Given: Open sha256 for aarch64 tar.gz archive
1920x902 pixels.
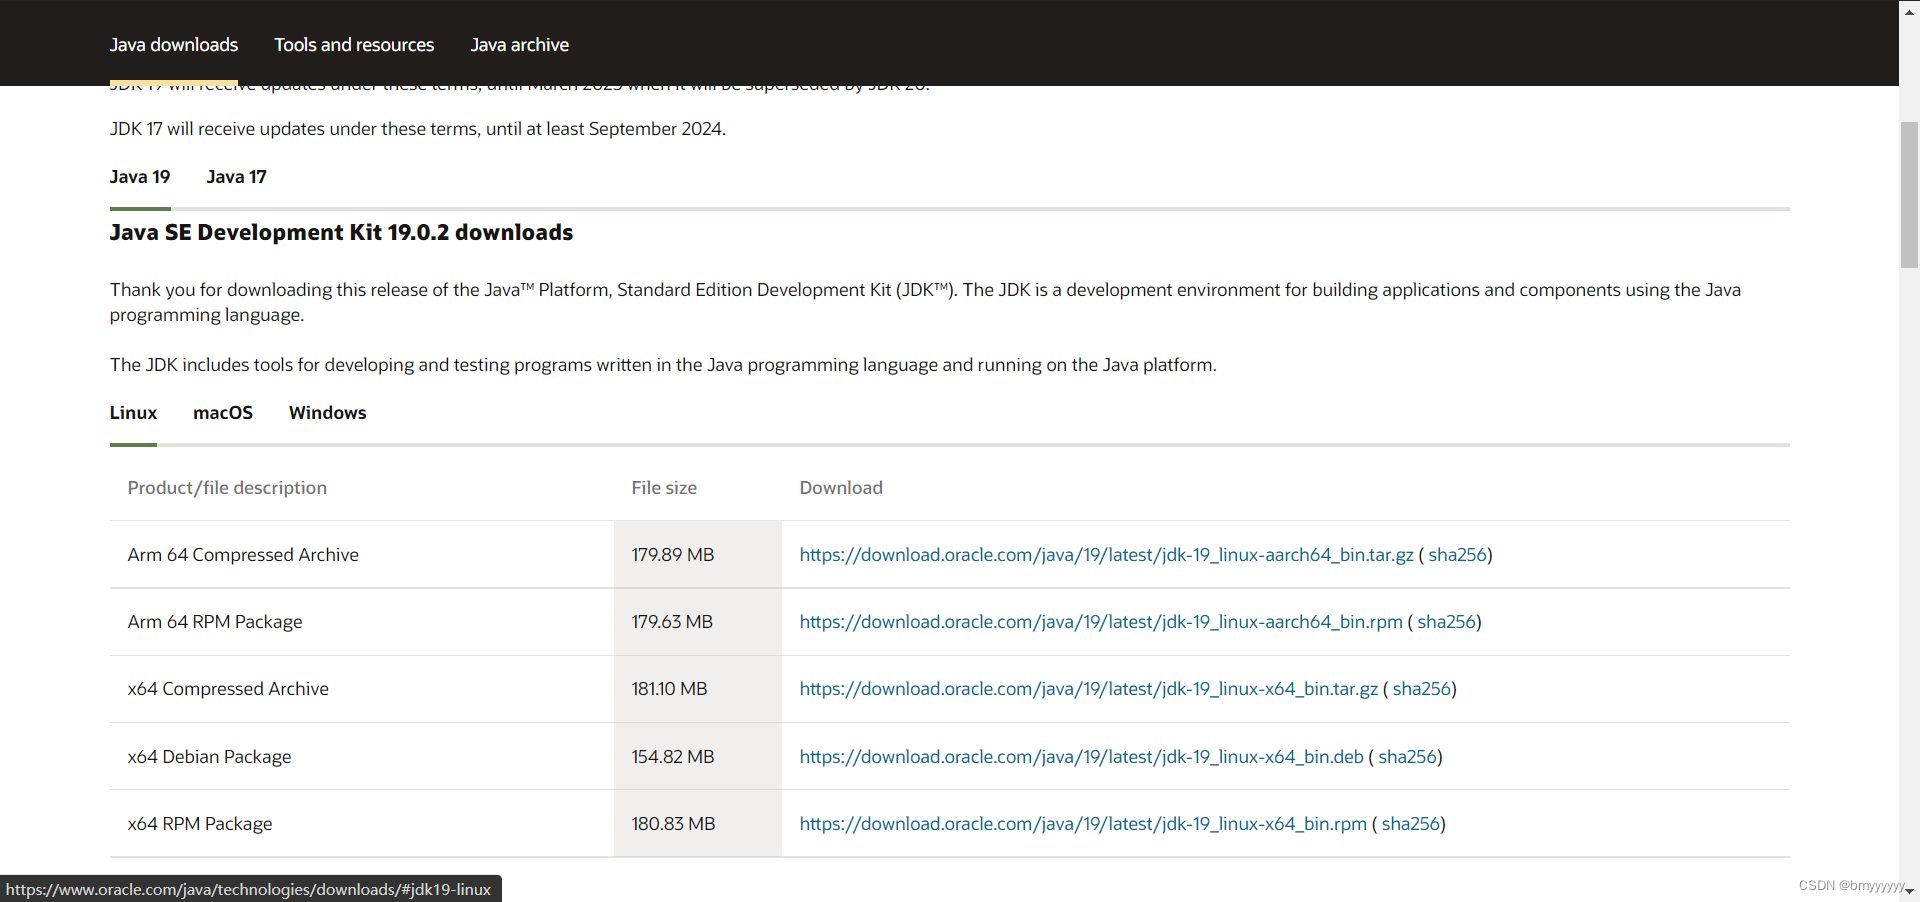Looking at the screenshot, I should [x=1457, y=555].
